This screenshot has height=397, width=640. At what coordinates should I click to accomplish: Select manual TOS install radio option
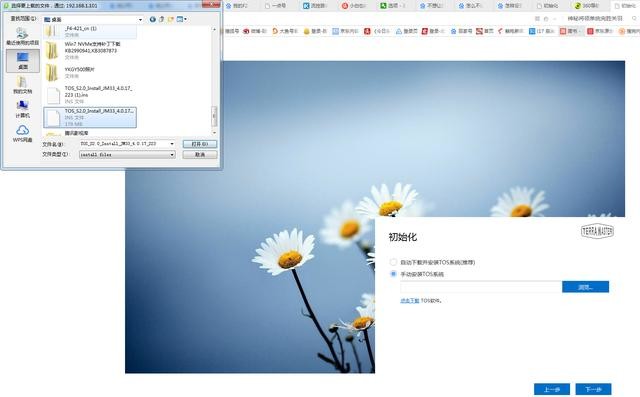coord(393,274)
